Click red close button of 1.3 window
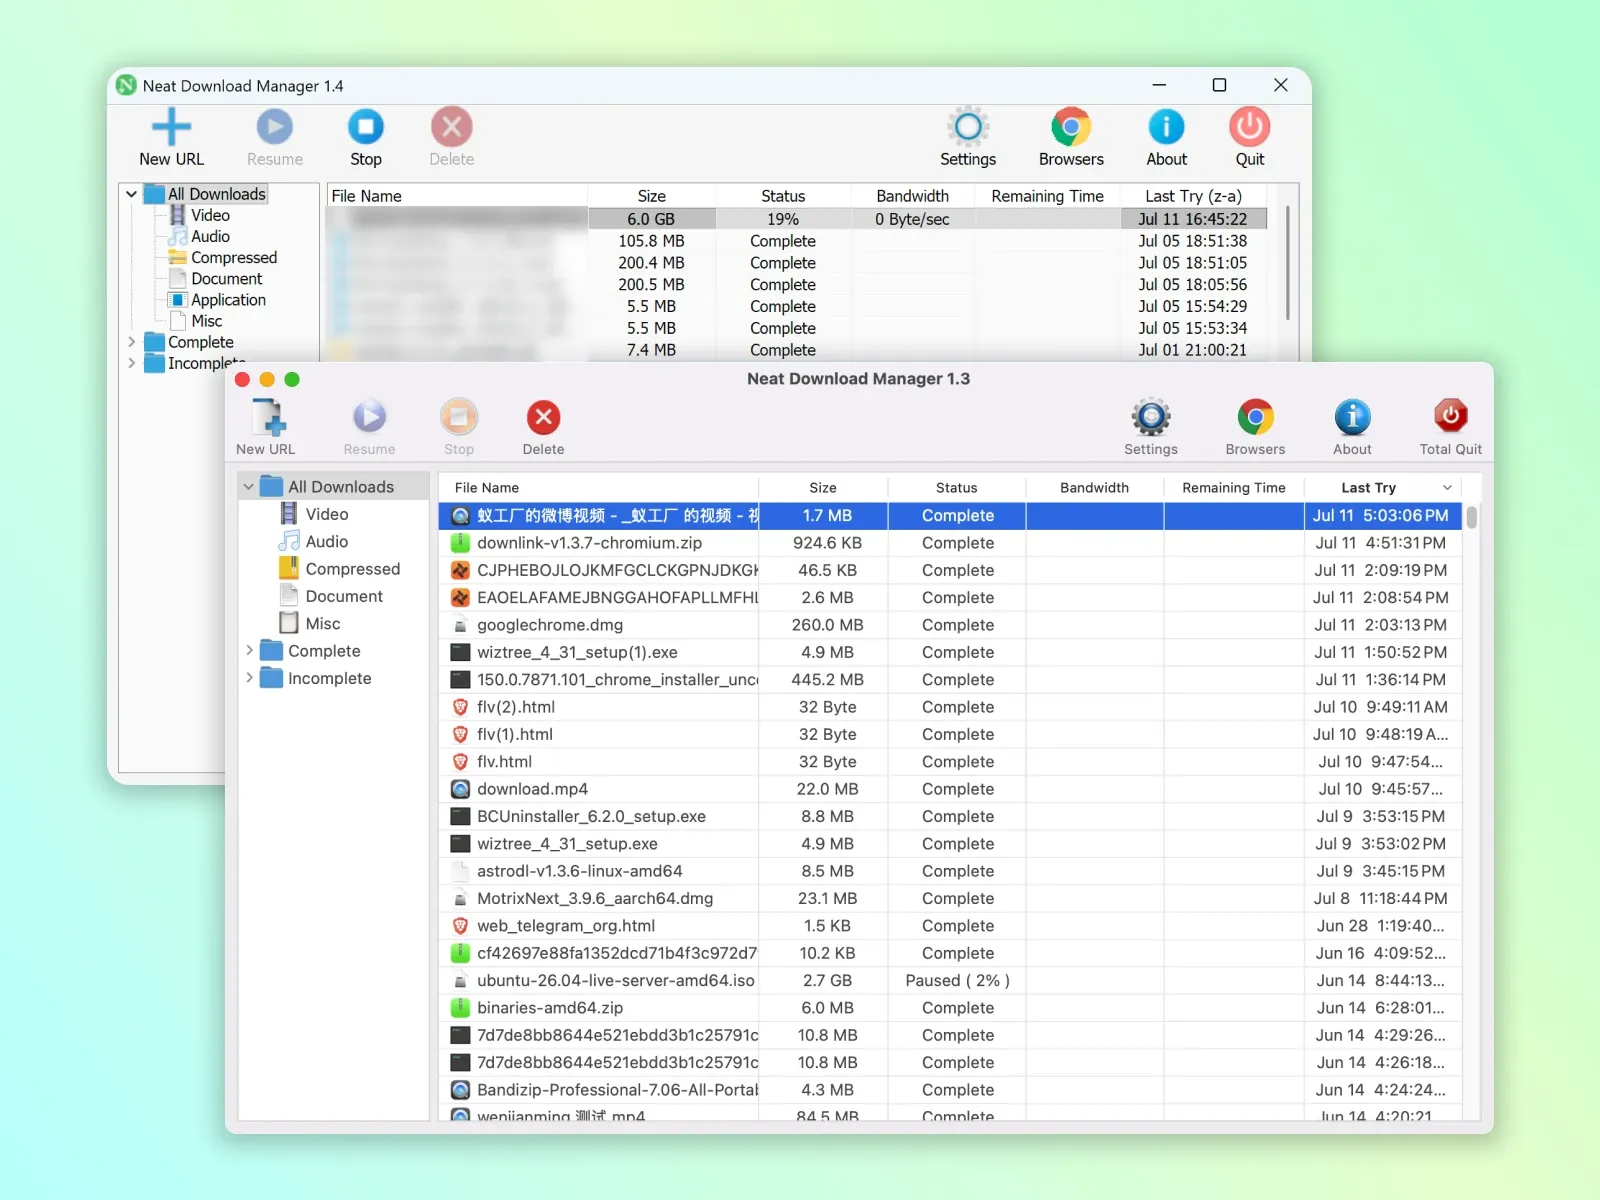 pyautogui.click(x=242, y=379)
